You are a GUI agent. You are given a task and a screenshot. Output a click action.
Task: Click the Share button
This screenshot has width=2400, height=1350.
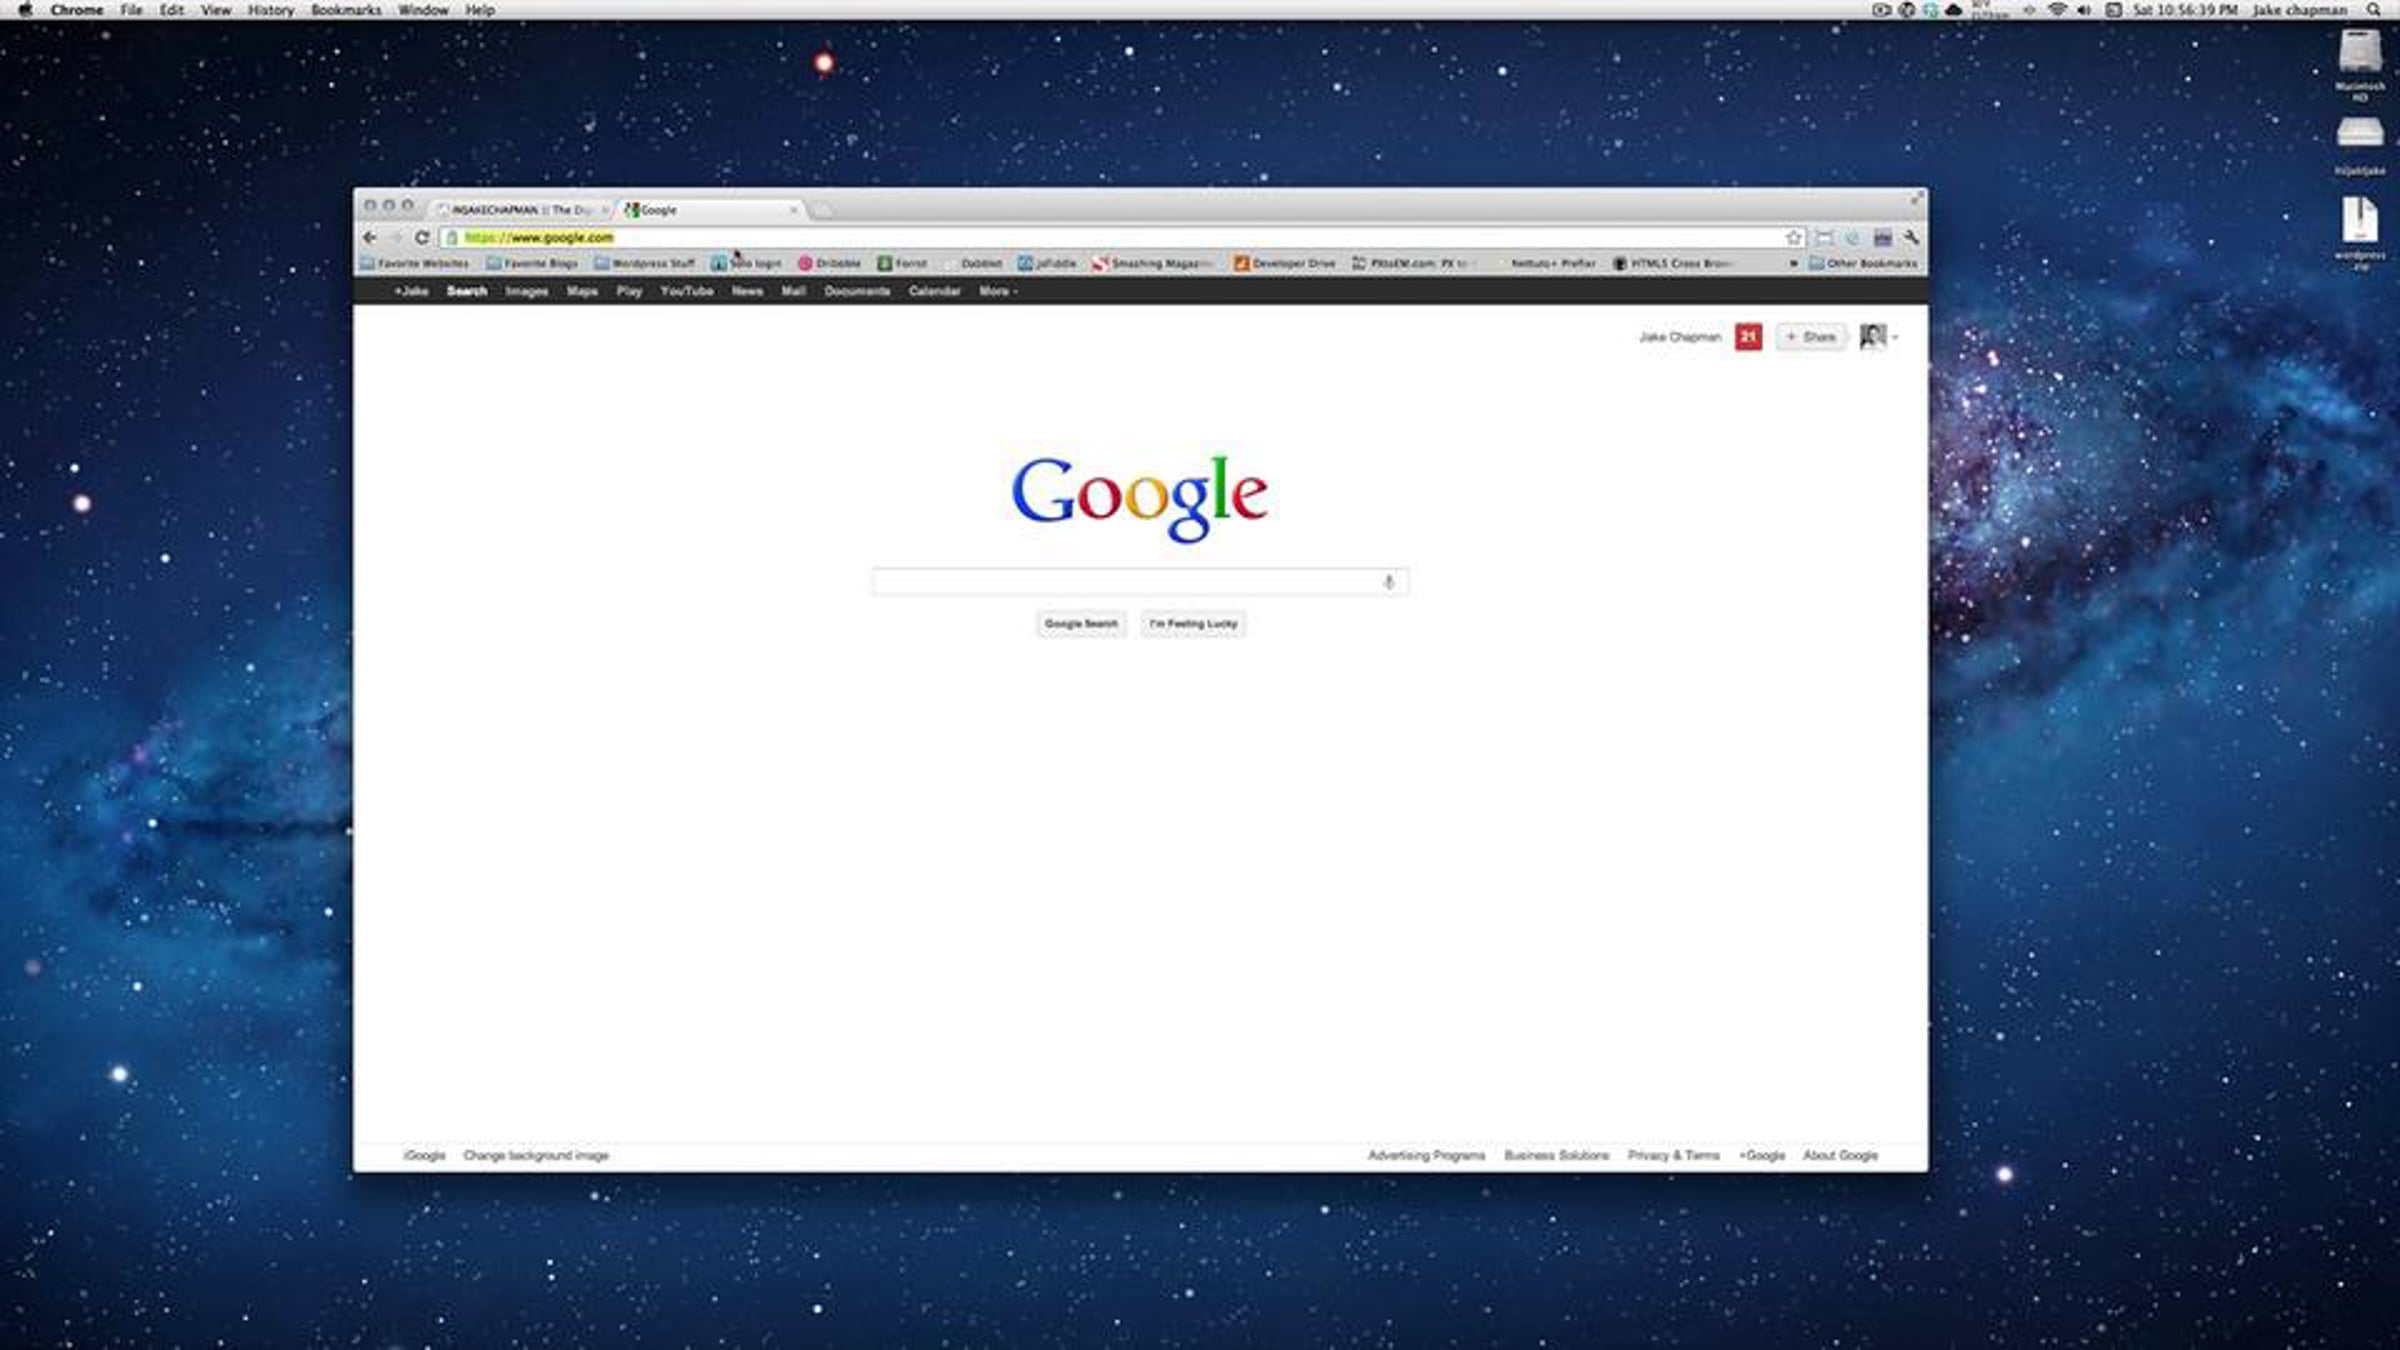[1811, 337]
